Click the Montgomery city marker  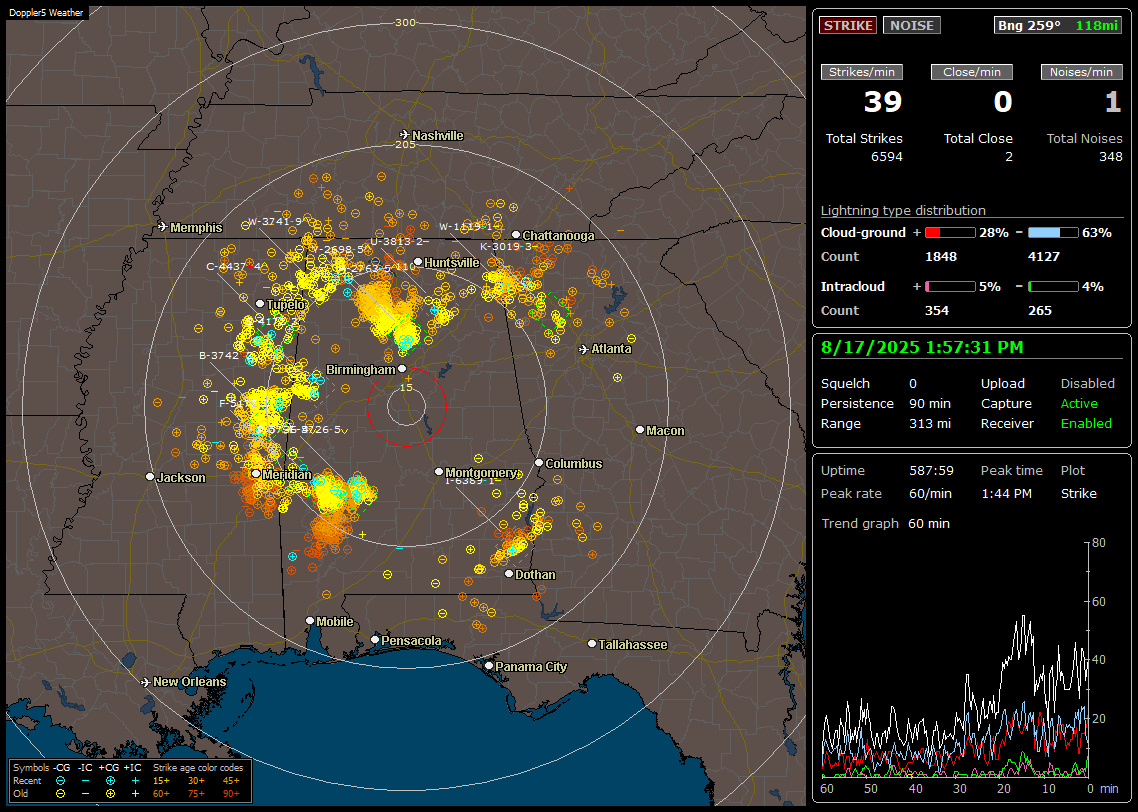[439, 472]
